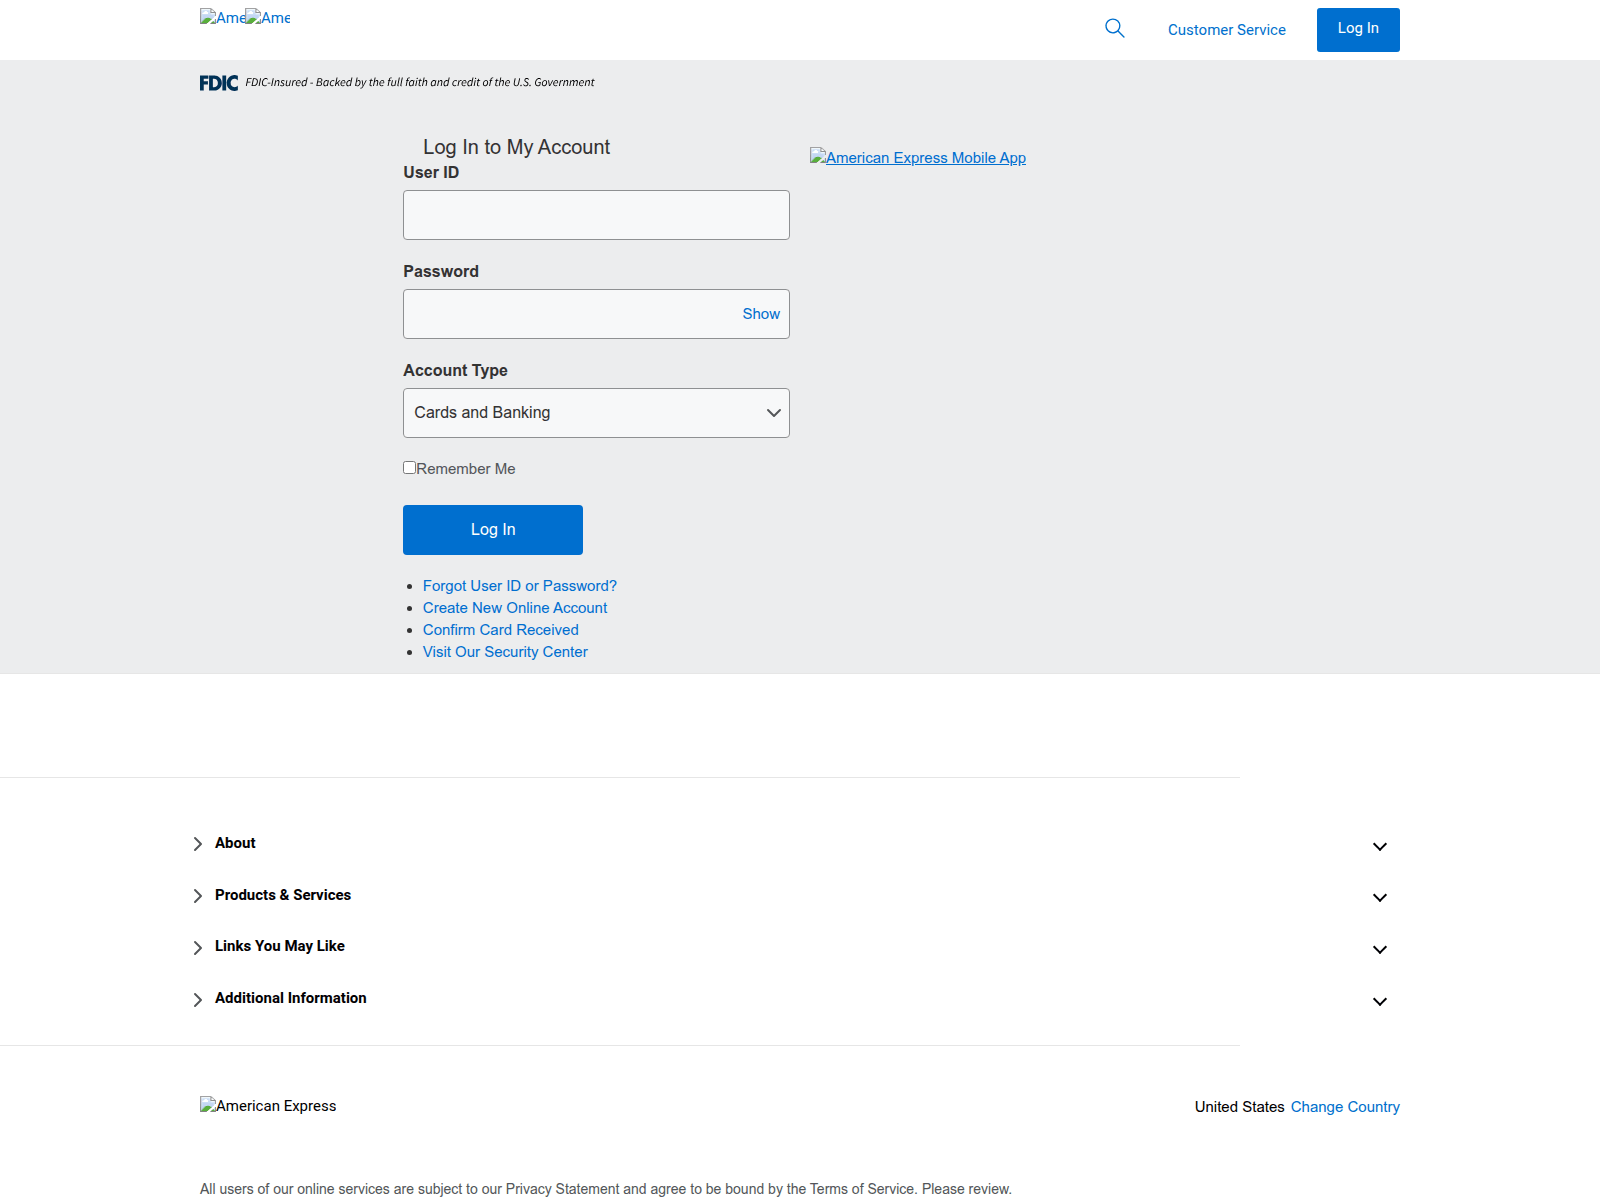Click the American Express footer logo
The image size is (1600, 1200).
(x=268, y=1106)
